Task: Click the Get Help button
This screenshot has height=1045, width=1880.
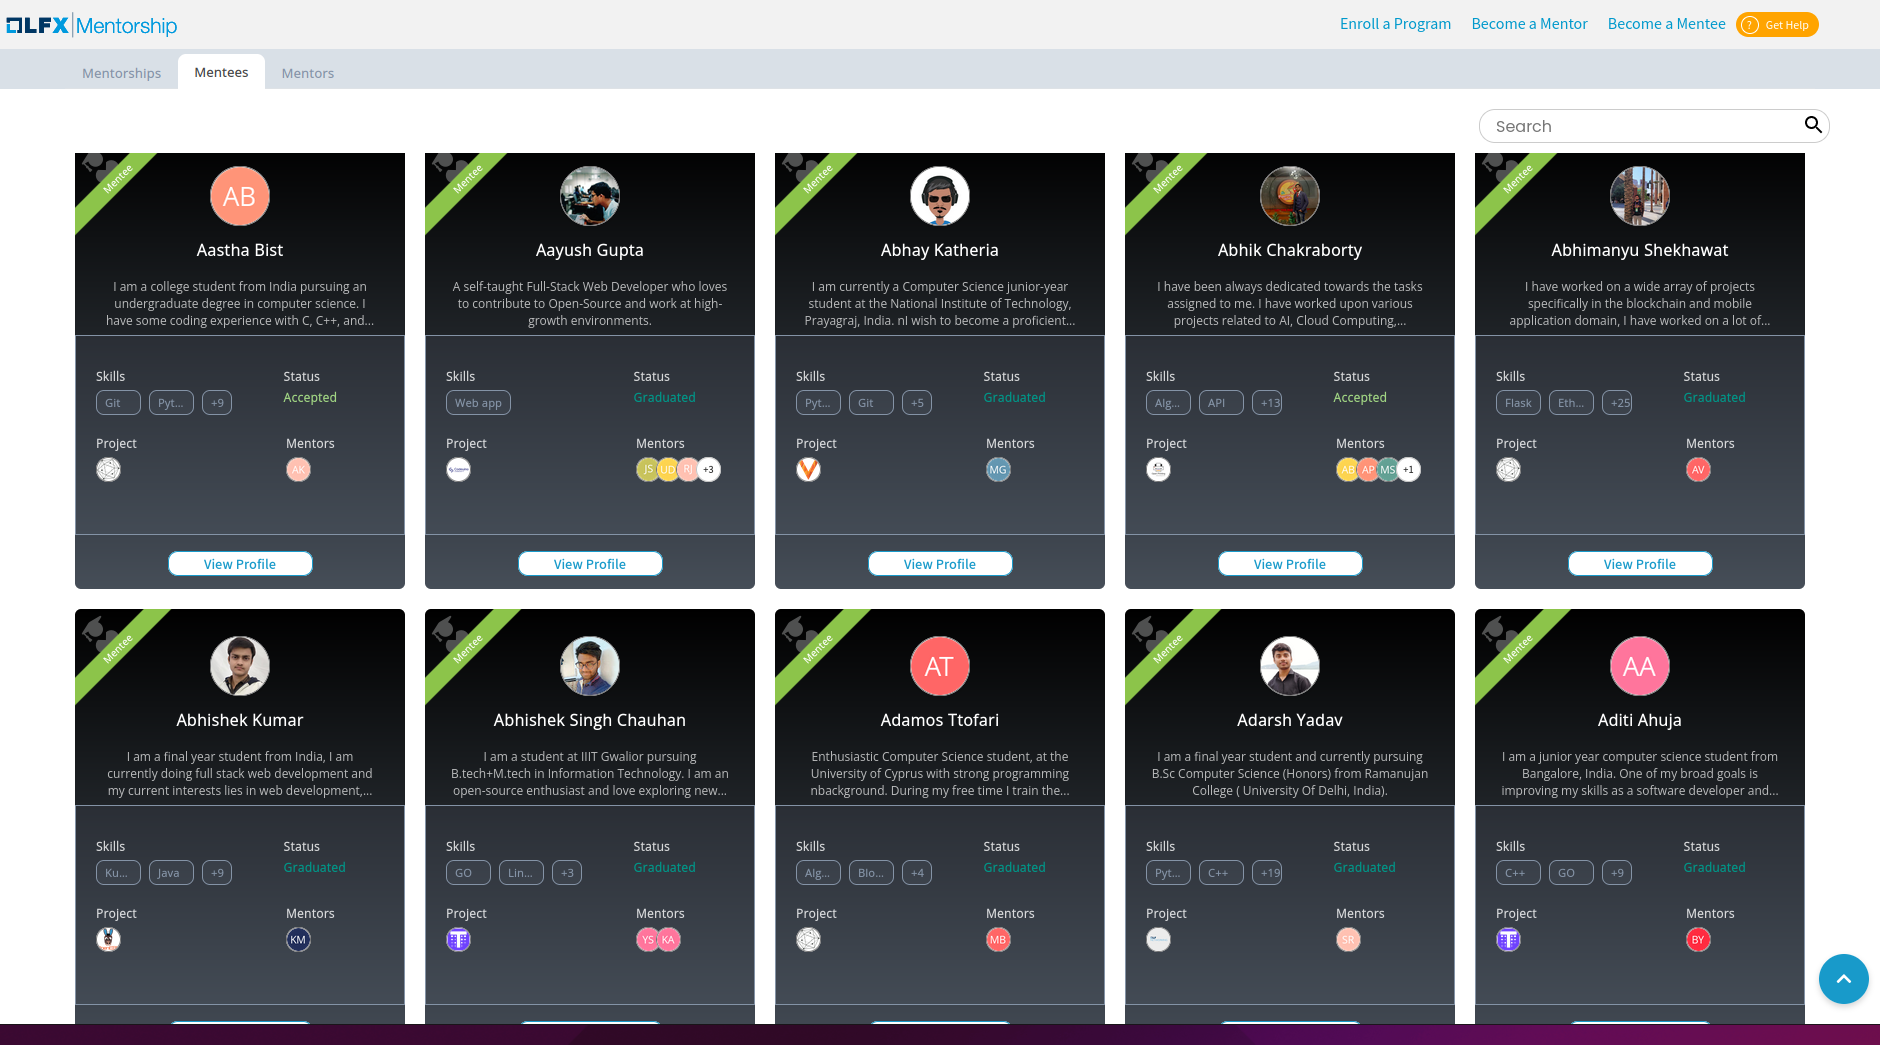Action: (x=1777, y=25)
